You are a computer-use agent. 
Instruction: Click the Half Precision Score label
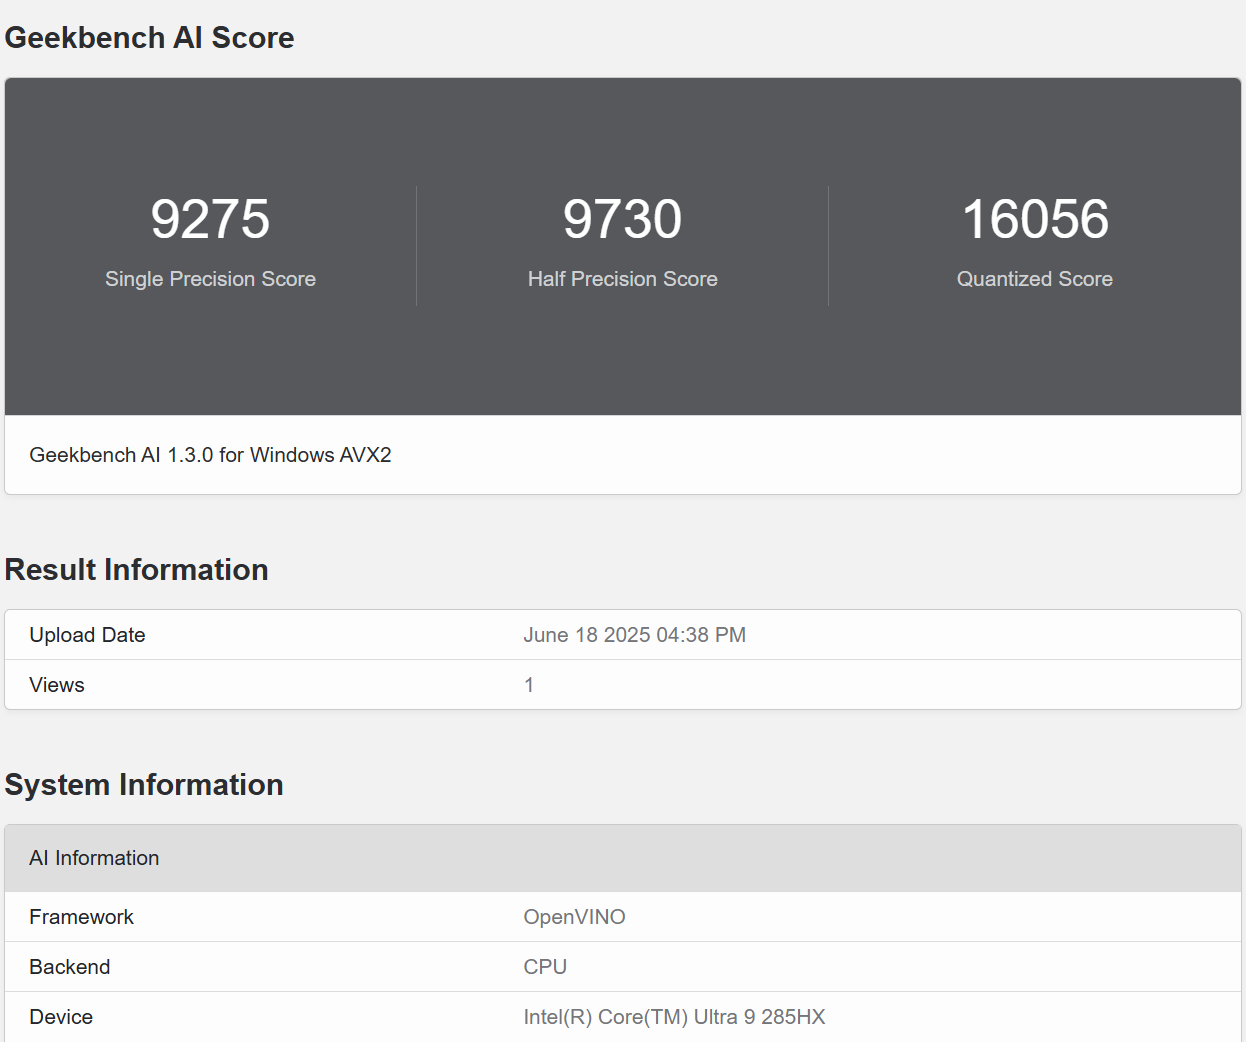(x=622, y=279)
